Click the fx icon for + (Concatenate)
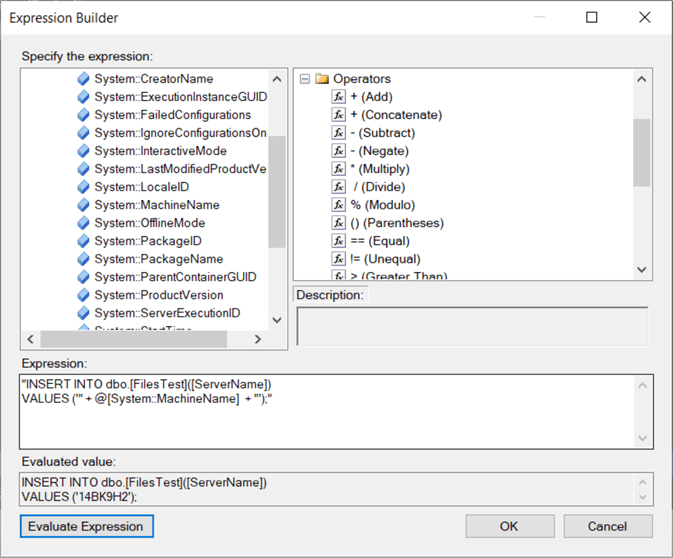The height and width of the screenshot is (558, 673). tap(339, 115)
